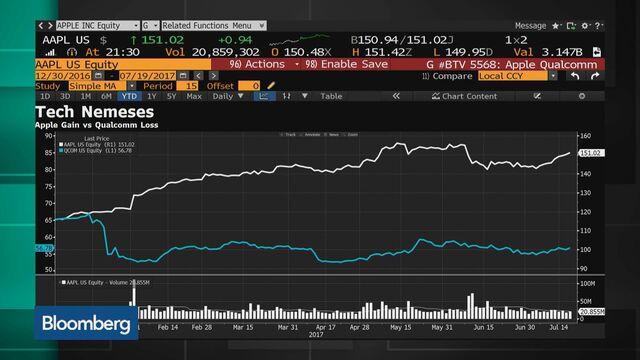Open the start date calendar picker
640x360 pixels.
tap(98, 76)
